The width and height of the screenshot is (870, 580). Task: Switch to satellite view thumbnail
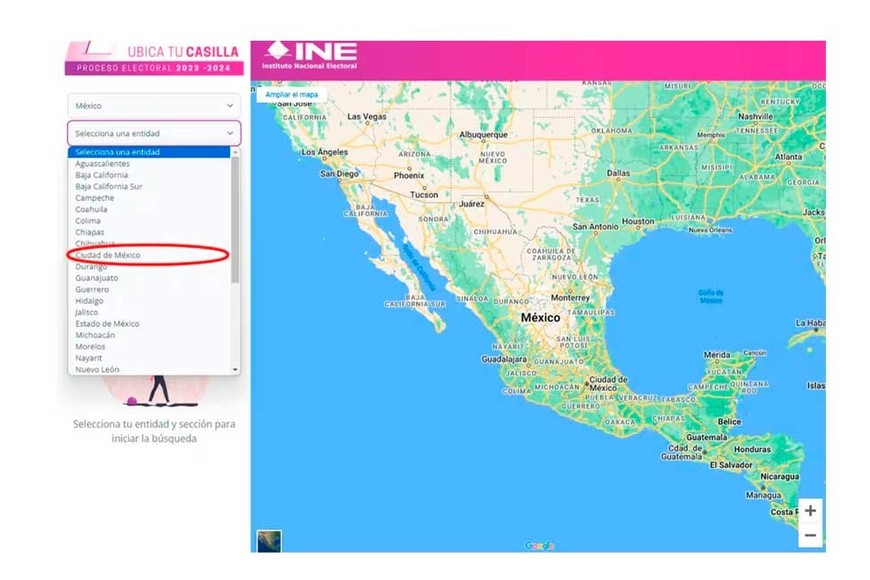click(x=269, y=540)
